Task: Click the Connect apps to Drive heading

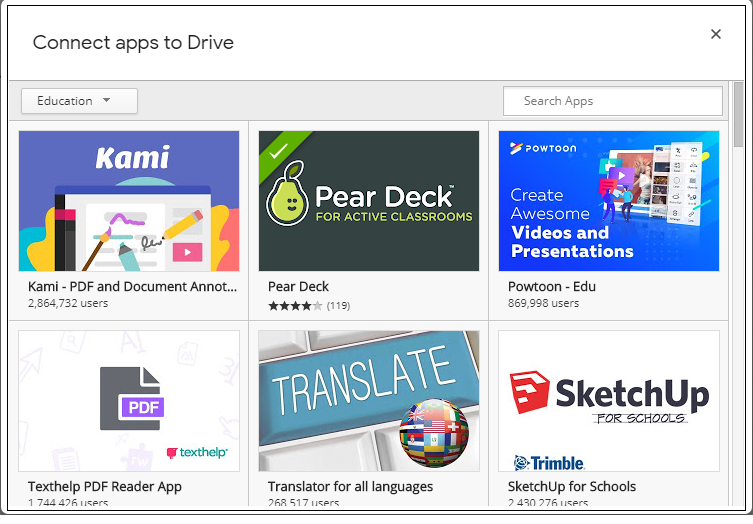Action: click(133, 43)
